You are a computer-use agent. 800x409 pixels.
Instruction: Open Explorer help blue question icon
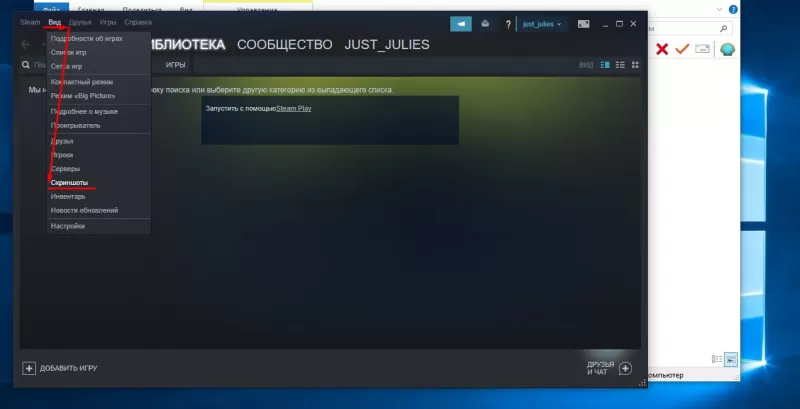coord(733,9)
